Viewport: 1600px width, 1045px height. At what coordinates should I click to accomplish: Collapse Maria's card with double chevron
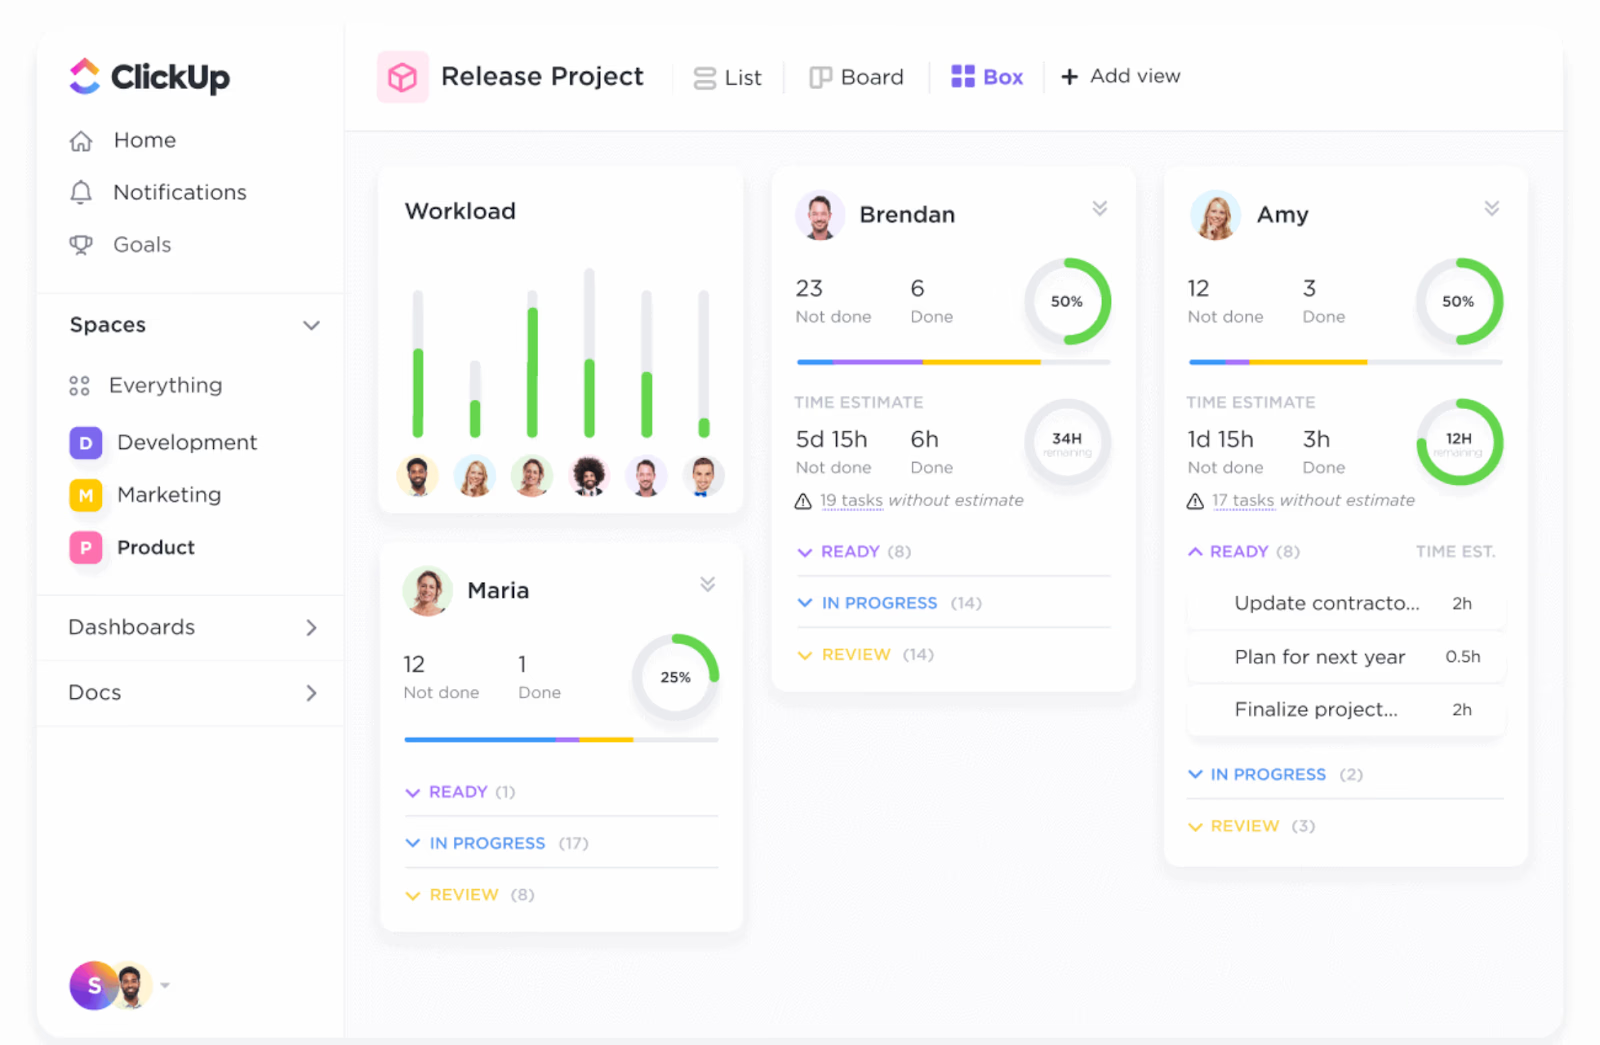(708, 584)
